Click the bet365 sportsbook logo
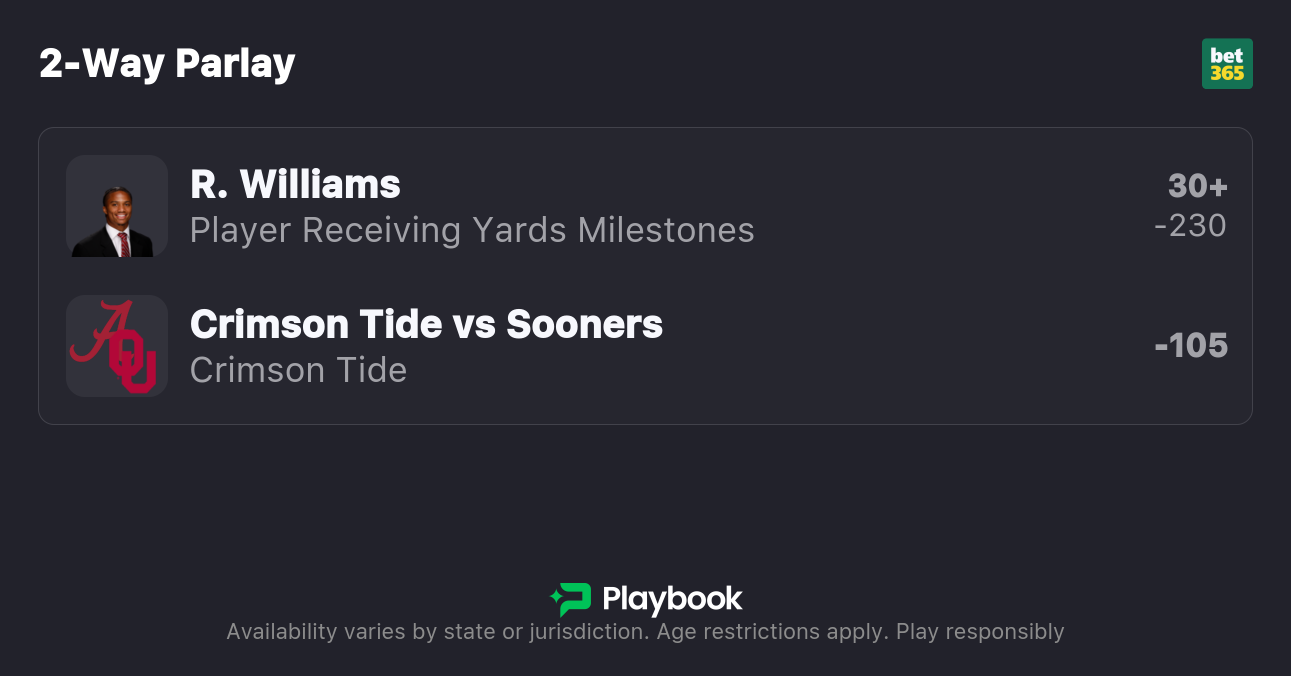 pyautogui.click(x=1227, y=64)
